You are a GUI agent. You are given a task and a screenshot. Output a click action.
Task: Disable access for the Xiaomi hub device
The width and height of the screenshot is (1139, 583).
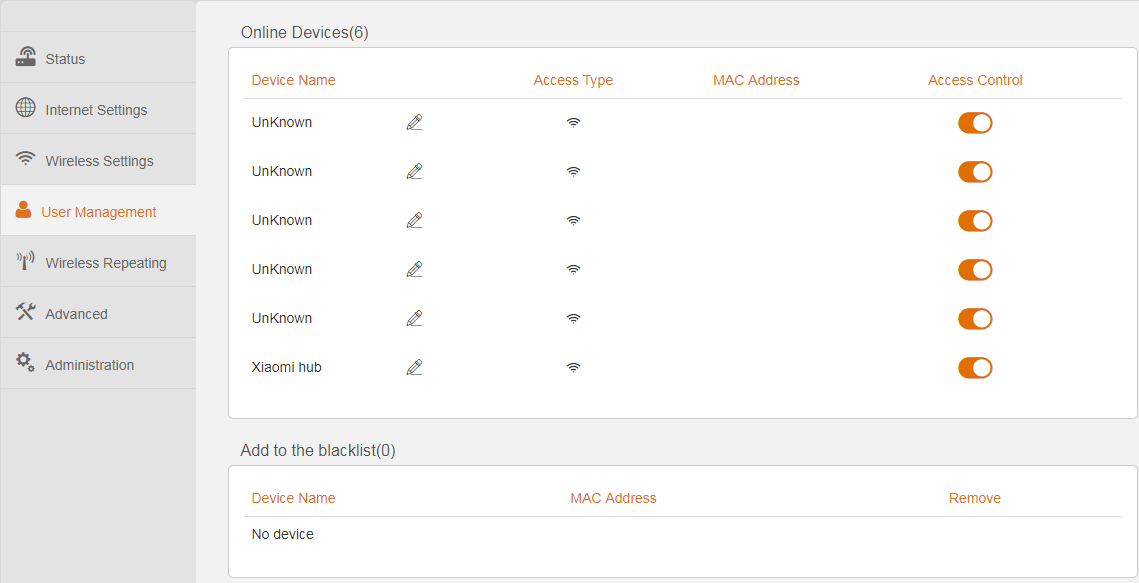click(975, 368)
